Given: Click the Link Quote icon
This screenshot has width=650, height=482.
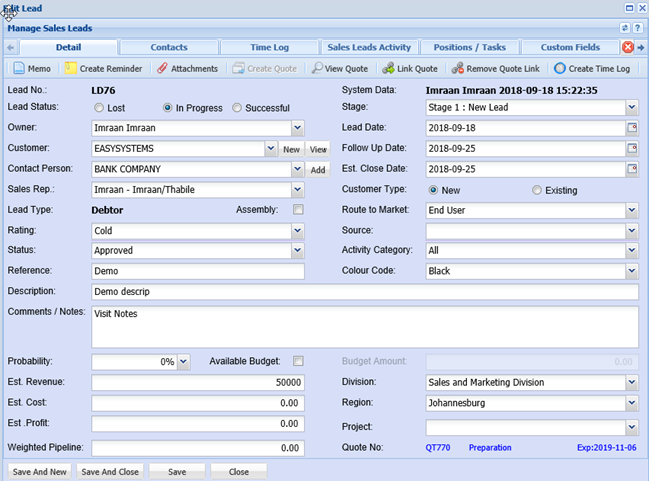Looking at the screenshot, I should point(388,69).
